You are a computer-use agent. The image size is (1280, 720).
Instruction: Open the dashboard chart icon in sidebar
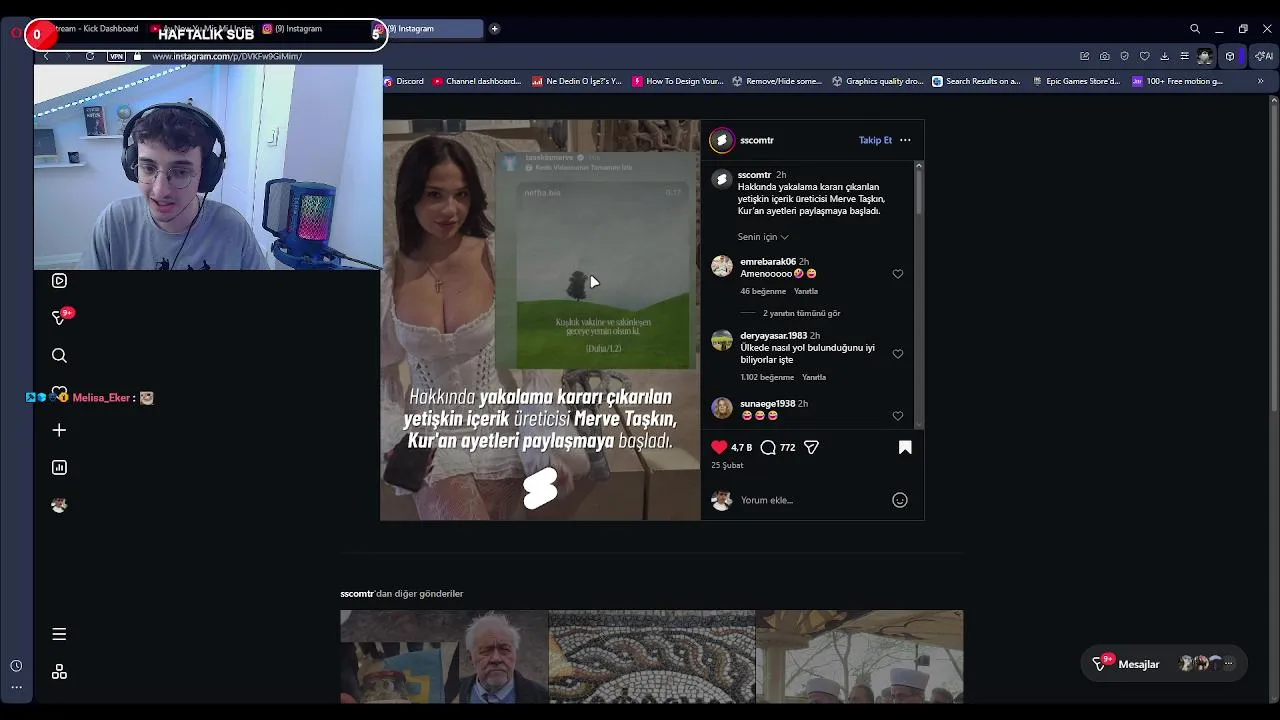[59, 467]
